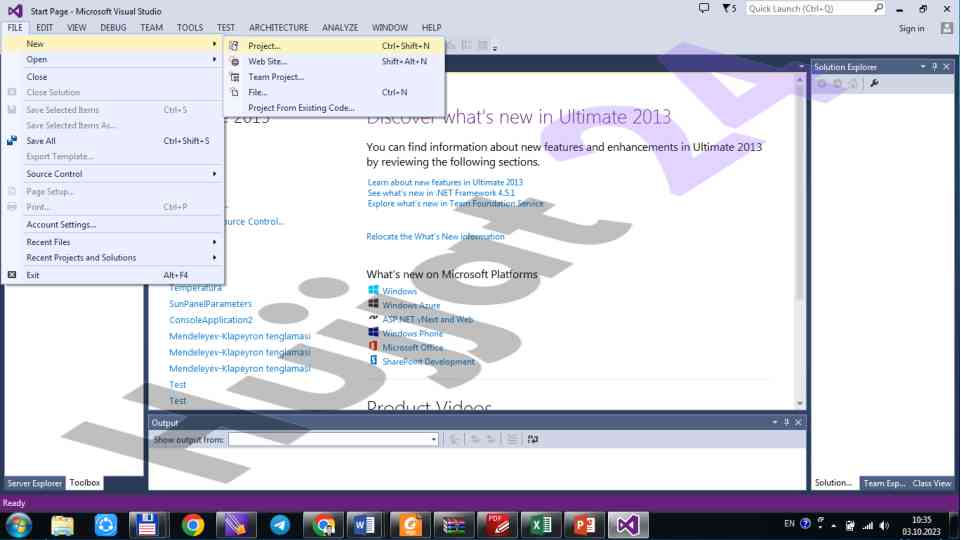The width and height of the screenshot is (961, 540).
Task: Open the ANALYZE menu
Action: (x=340, y=28)
